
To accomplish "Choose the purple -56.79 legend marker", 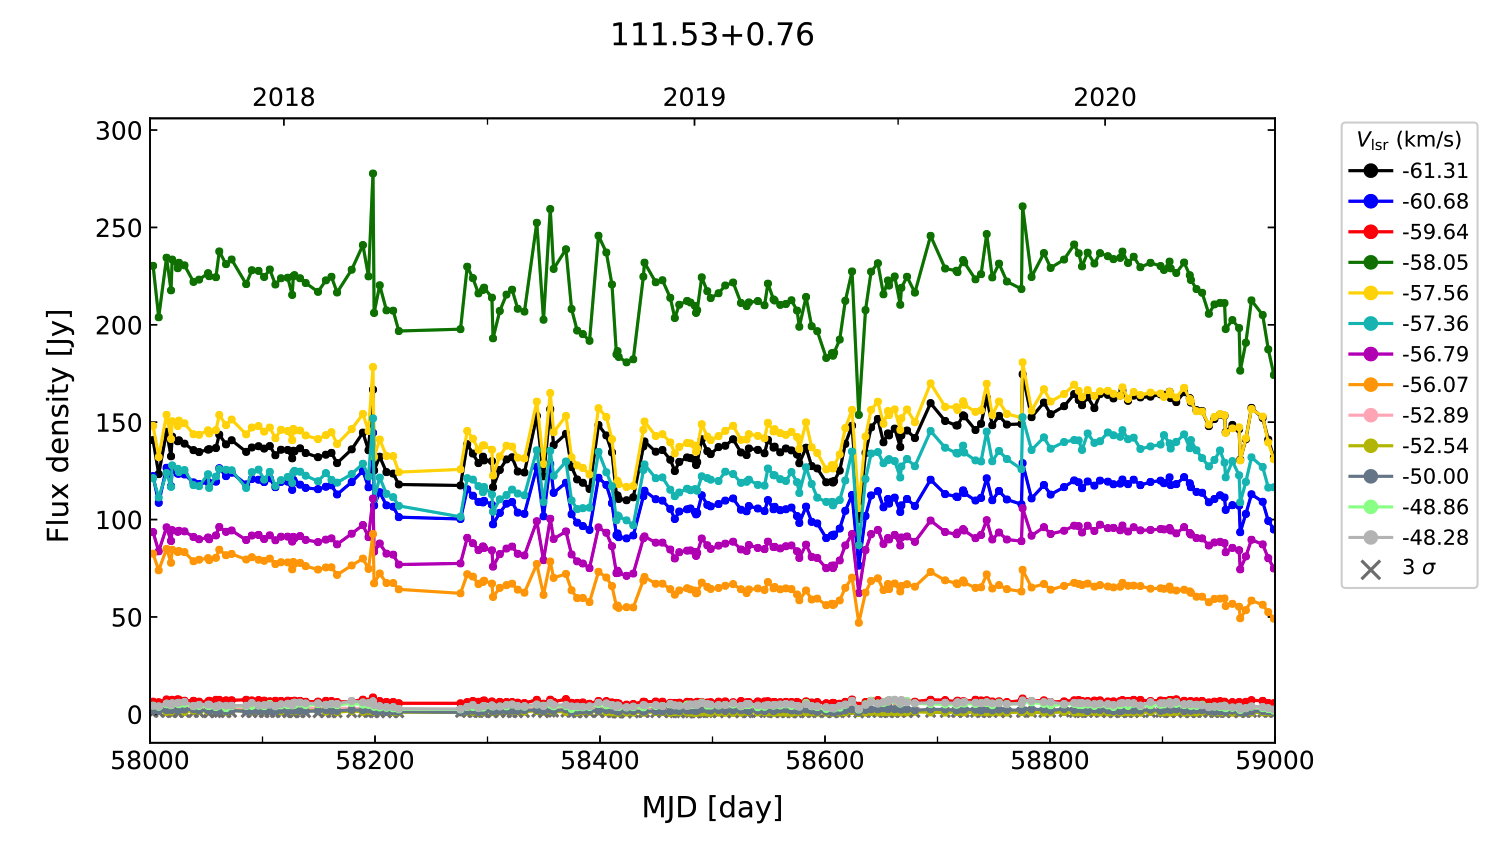I will [1370, 354].
